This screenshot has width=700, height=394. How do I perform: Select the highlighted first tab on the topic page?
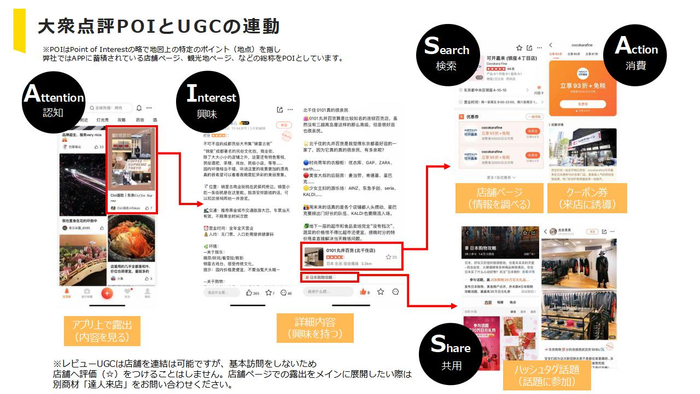(x=488, y=303)
